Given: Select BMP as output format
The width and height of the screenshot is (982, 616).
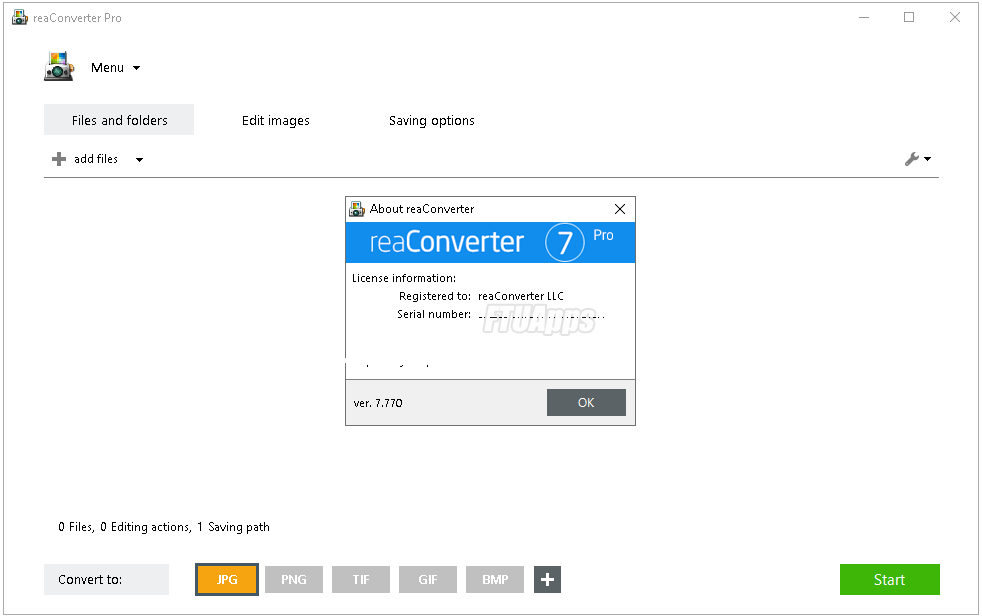Looking at the screenshot, I should (495, 580).
